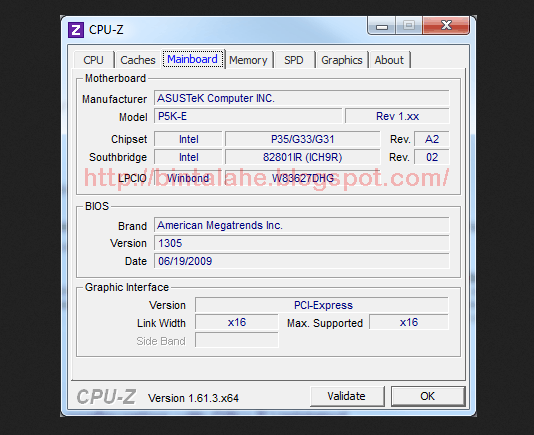Click the BIOS Date label
This screenshot has width=534, height=435.
click(x=136, y=261)
